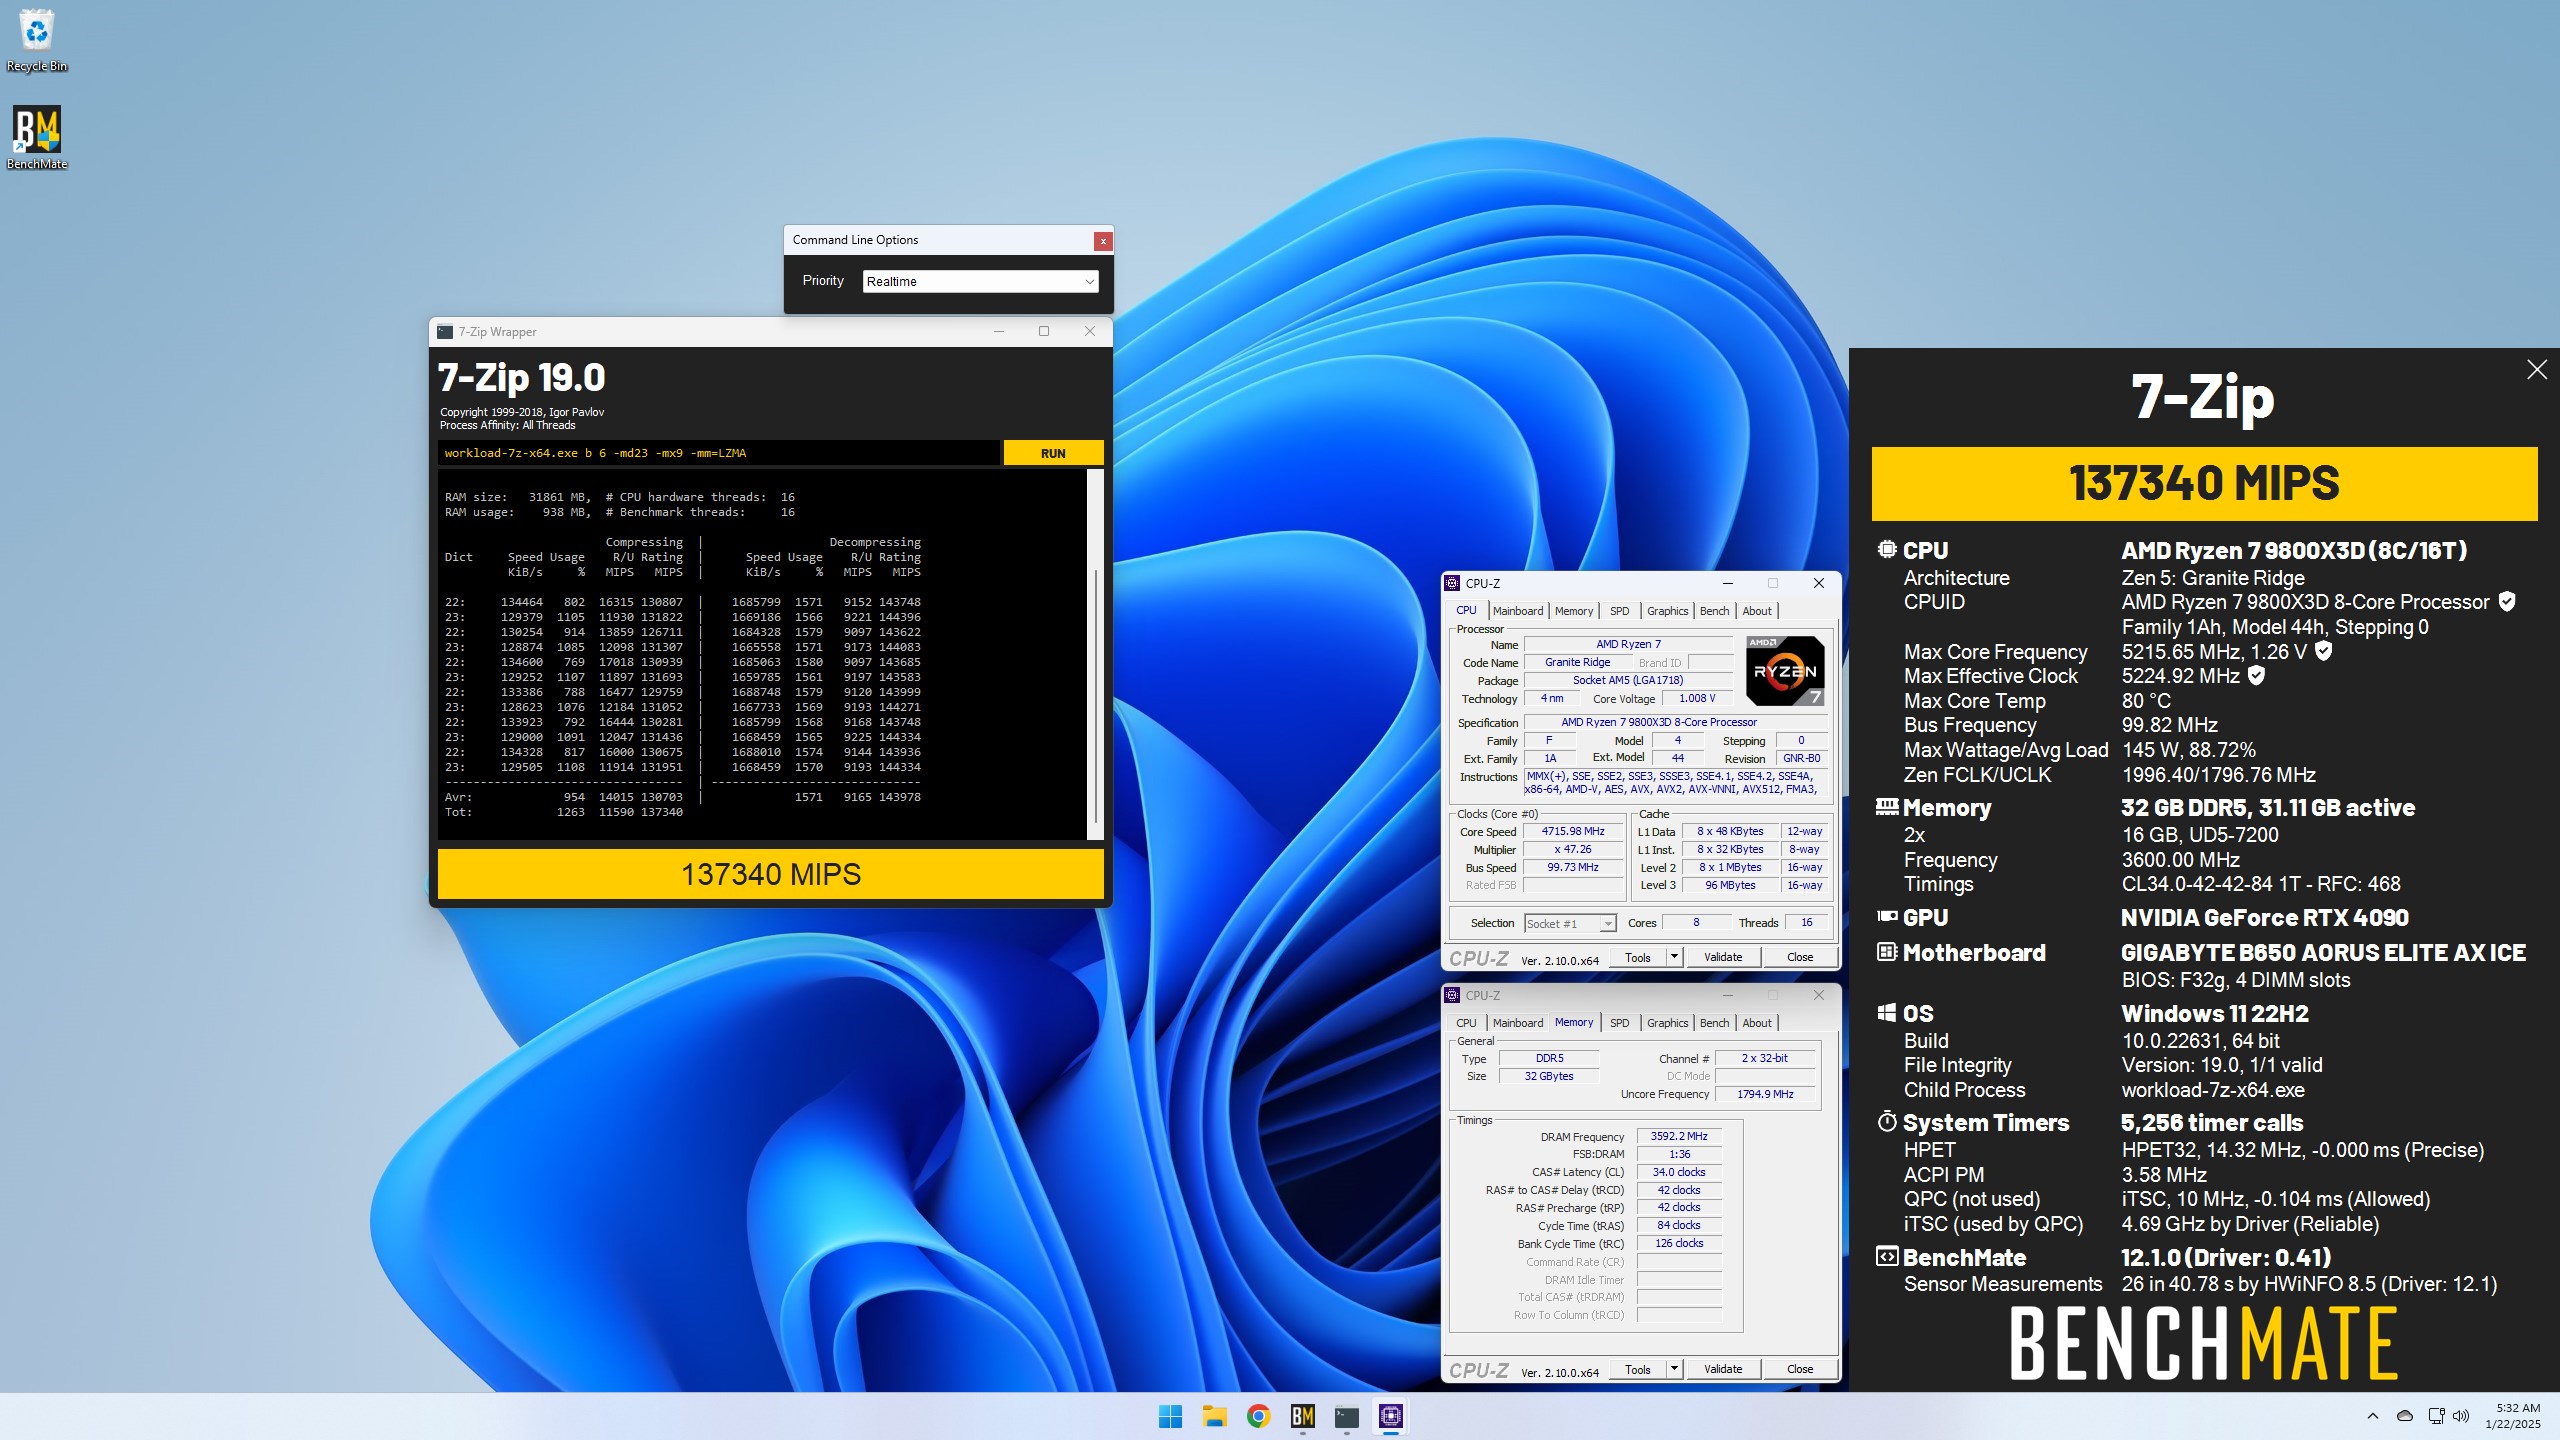
Task: Click Close button in lower CPU-Z
Action: [x=1799, y=1369]
